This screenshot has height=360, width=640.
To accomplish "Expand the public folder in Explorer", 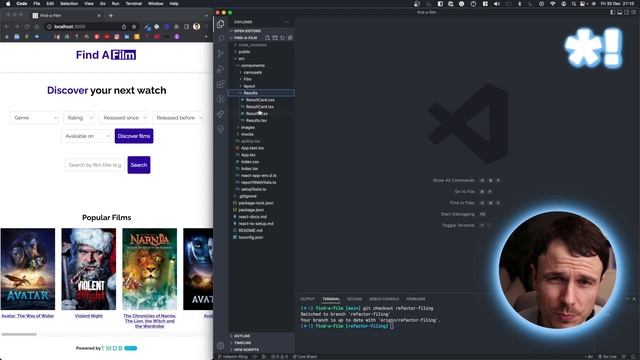I will (261, 52).
